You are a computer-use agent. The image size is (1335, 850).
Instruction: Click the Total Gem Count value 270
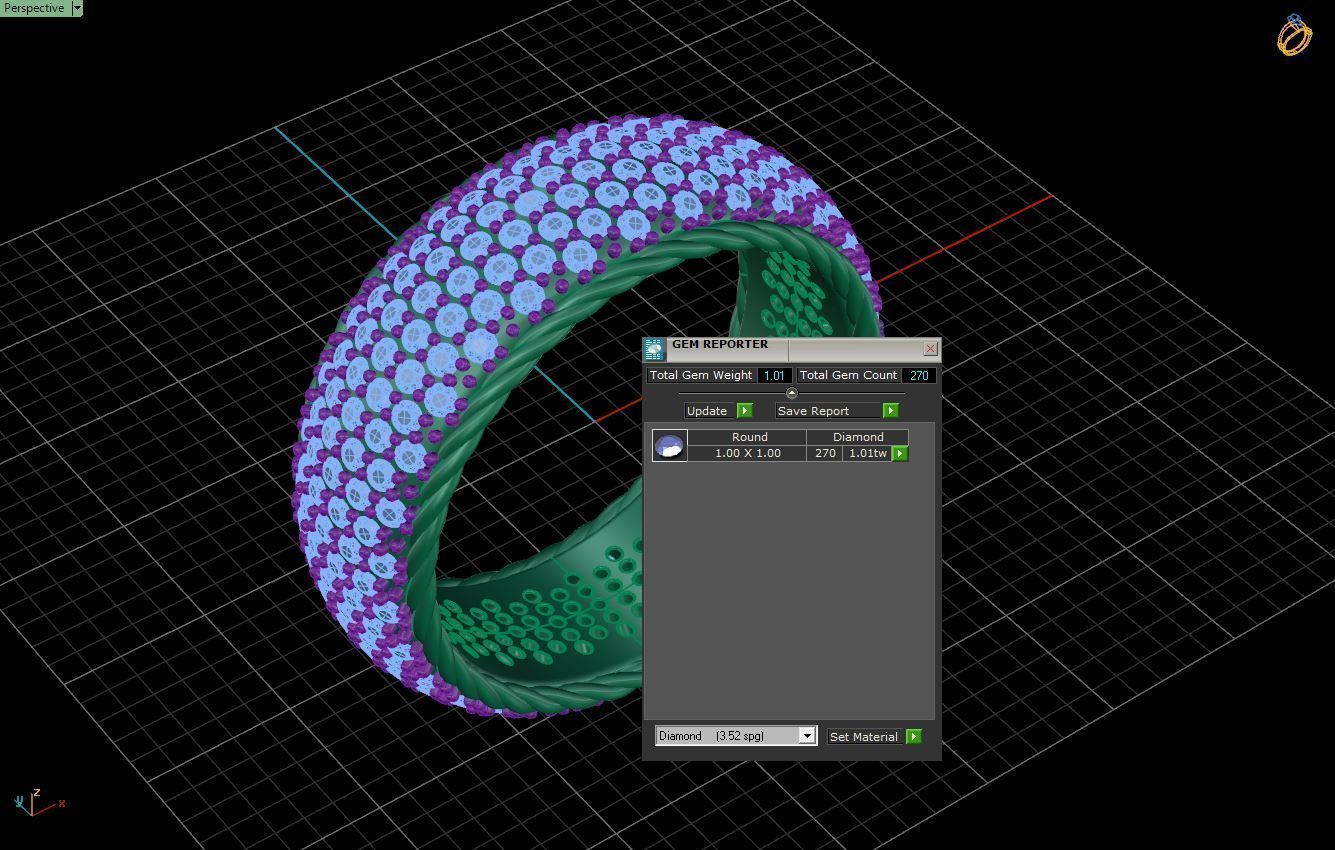pyautogui.click(x=919, y=376)
